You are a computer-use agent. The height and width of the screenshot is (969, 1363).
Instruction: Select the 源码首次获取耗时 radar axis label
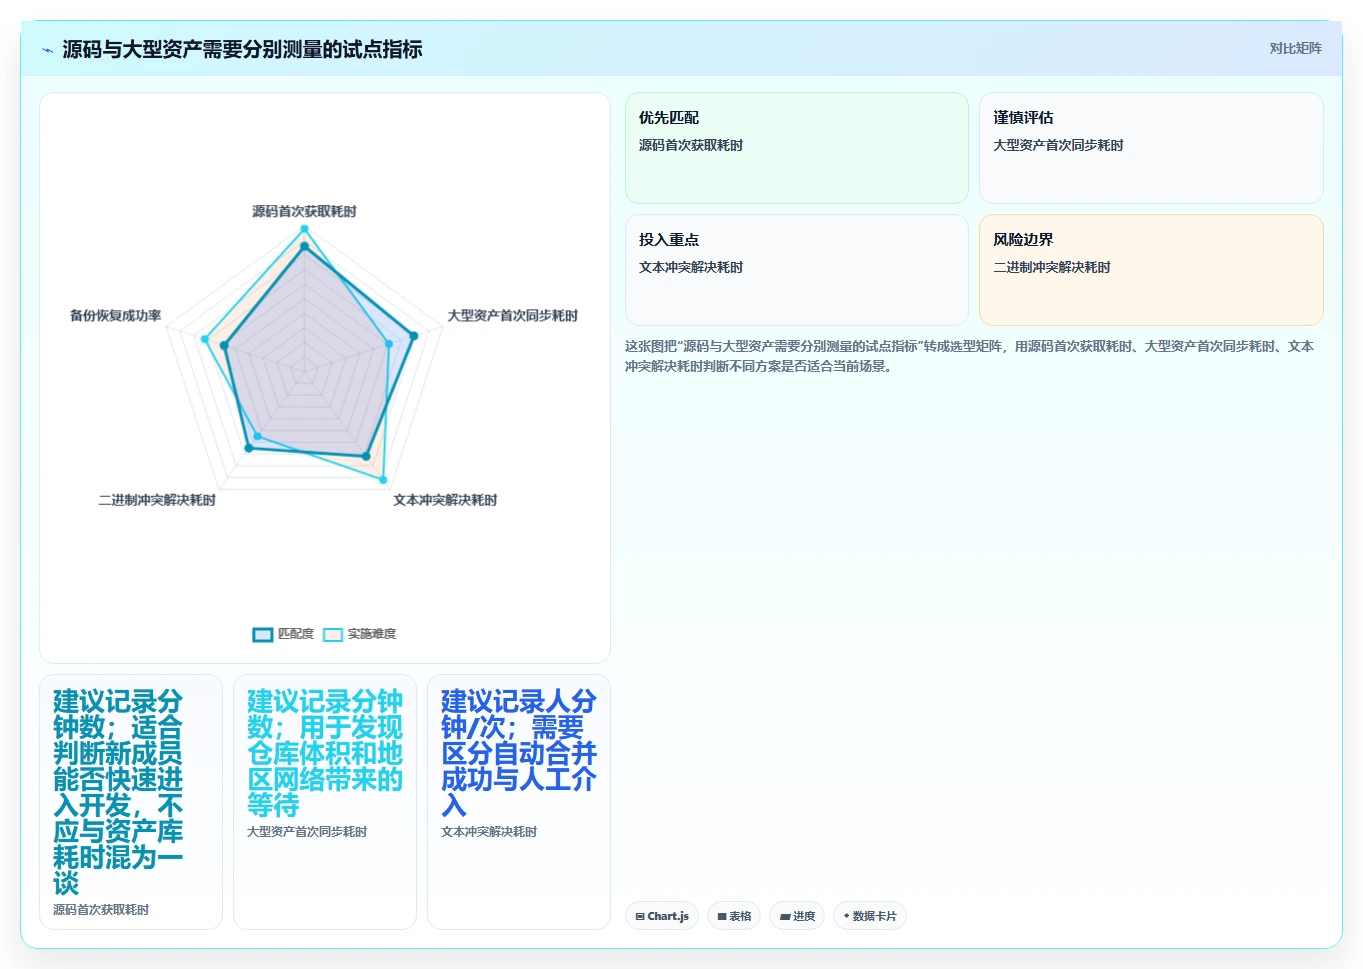click(304, 211)
